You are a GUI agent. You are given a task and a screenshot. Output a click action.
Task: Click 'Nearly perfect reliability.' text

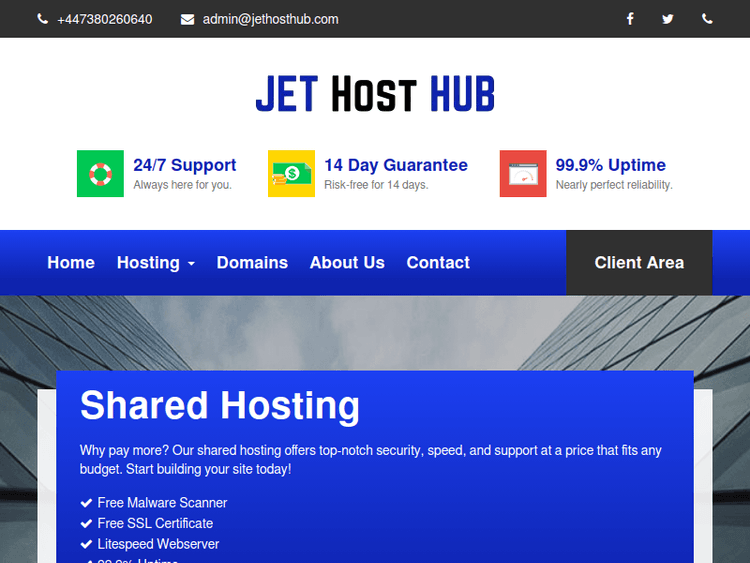(614, 185)
